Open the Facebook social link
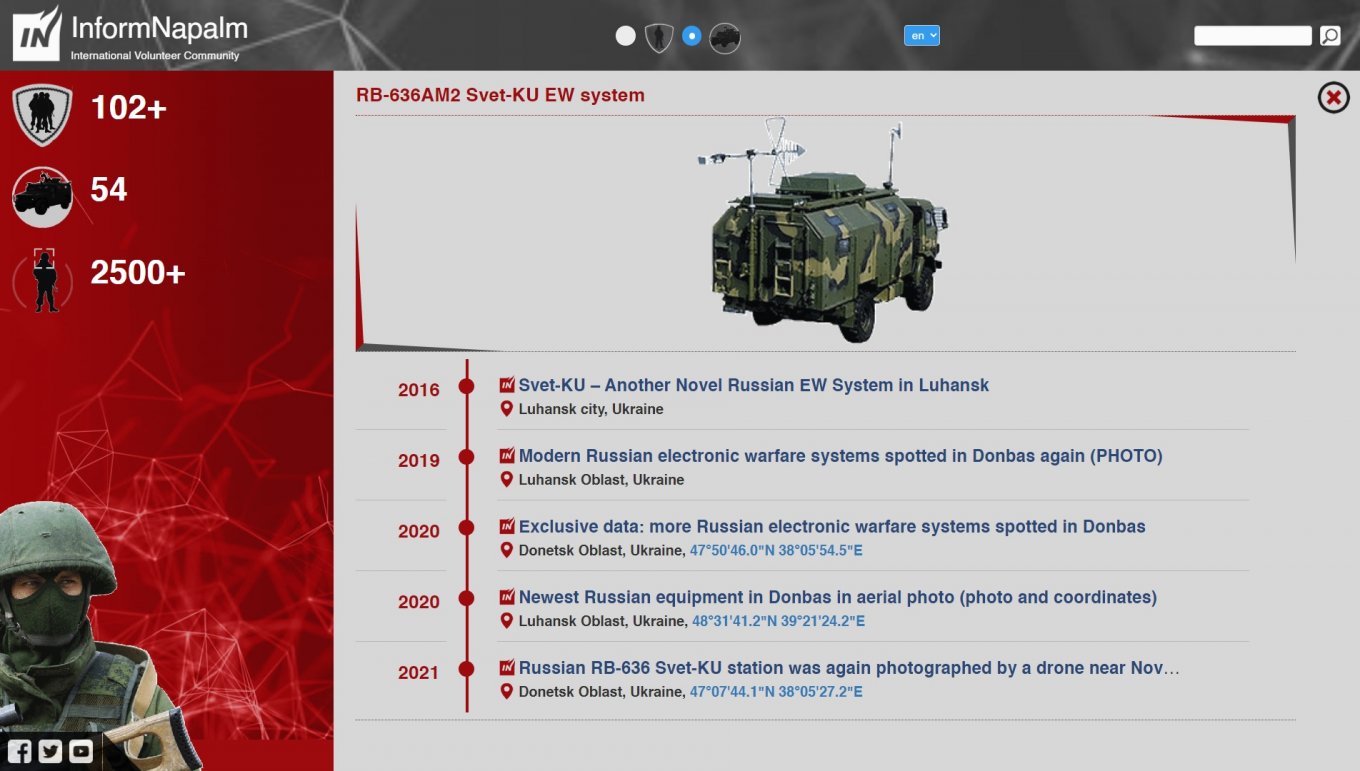Viewport: 1360px width, 771px height. coord(20,751)
